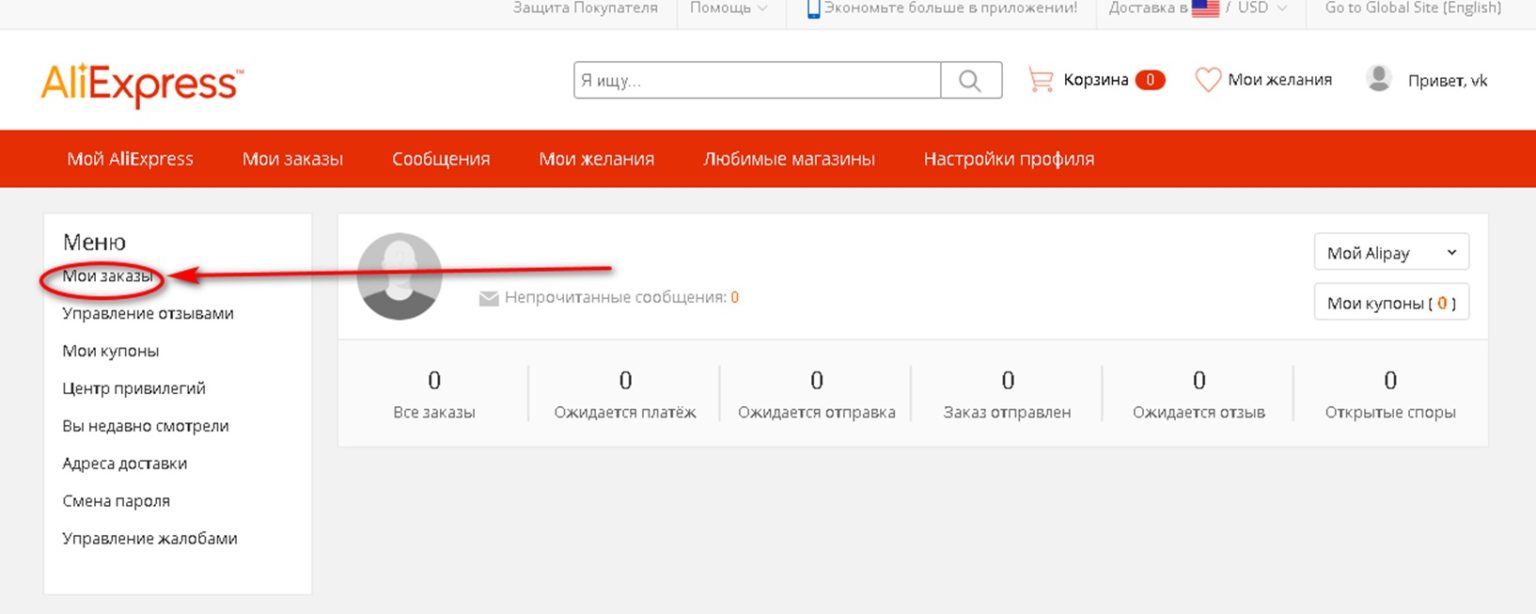Open the shopping cart icon
Image resolution: width=1536 pixels, height=614 pixels.
(1041, 80)
